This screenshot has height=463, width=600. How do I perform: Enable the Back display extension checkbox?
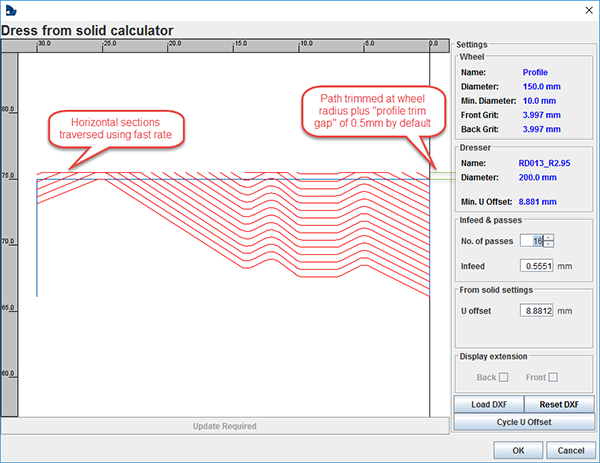tap(504, 377)
